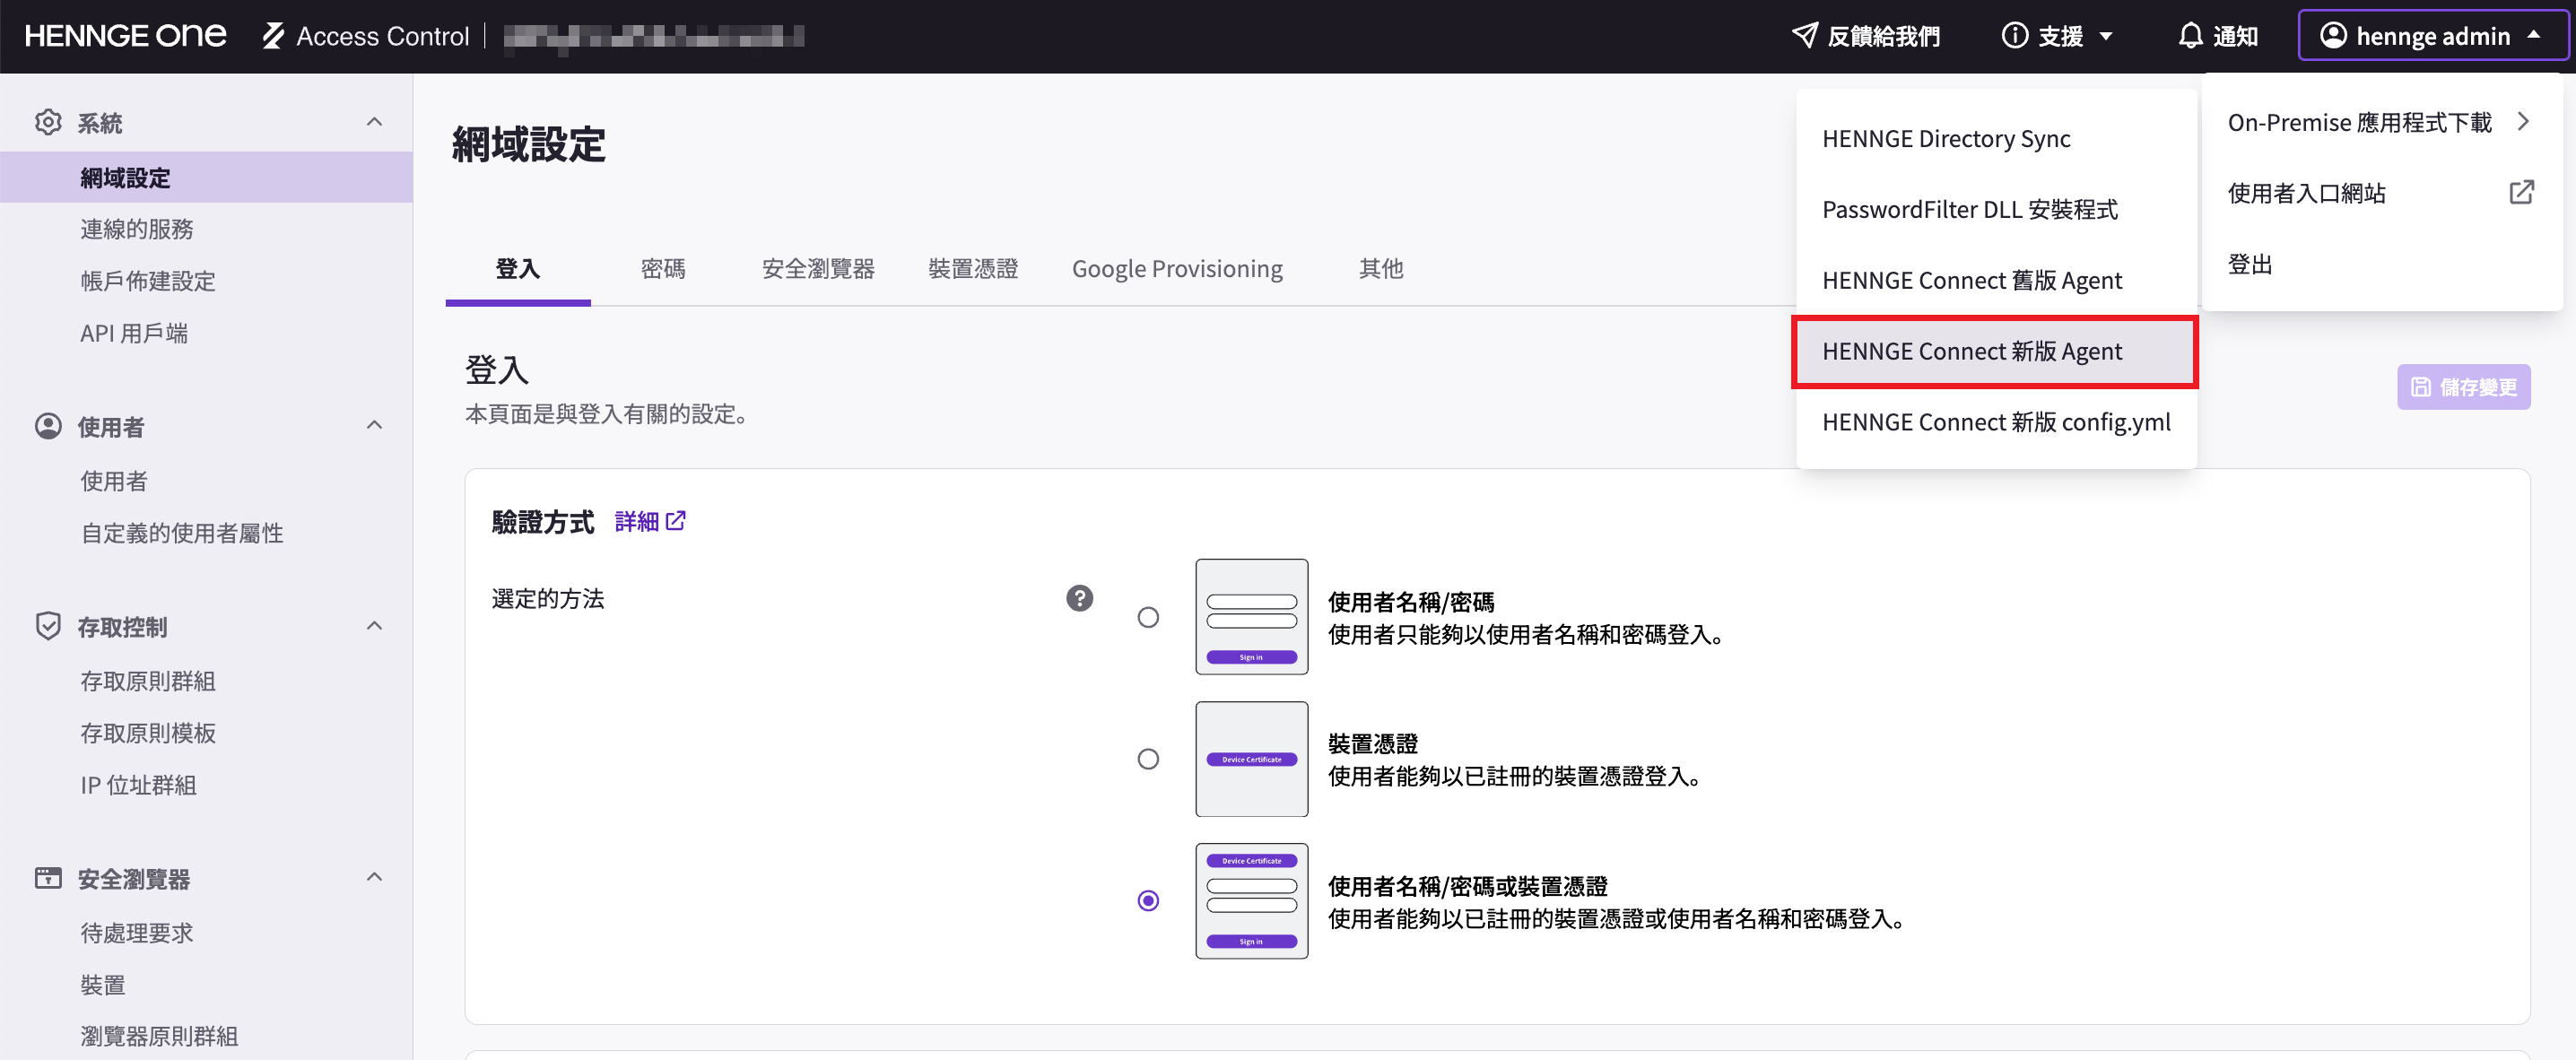Select the 使用者名稱/密碼 radio button
This screenshot has height=1060, width=2576.
tap(1148, 617)
